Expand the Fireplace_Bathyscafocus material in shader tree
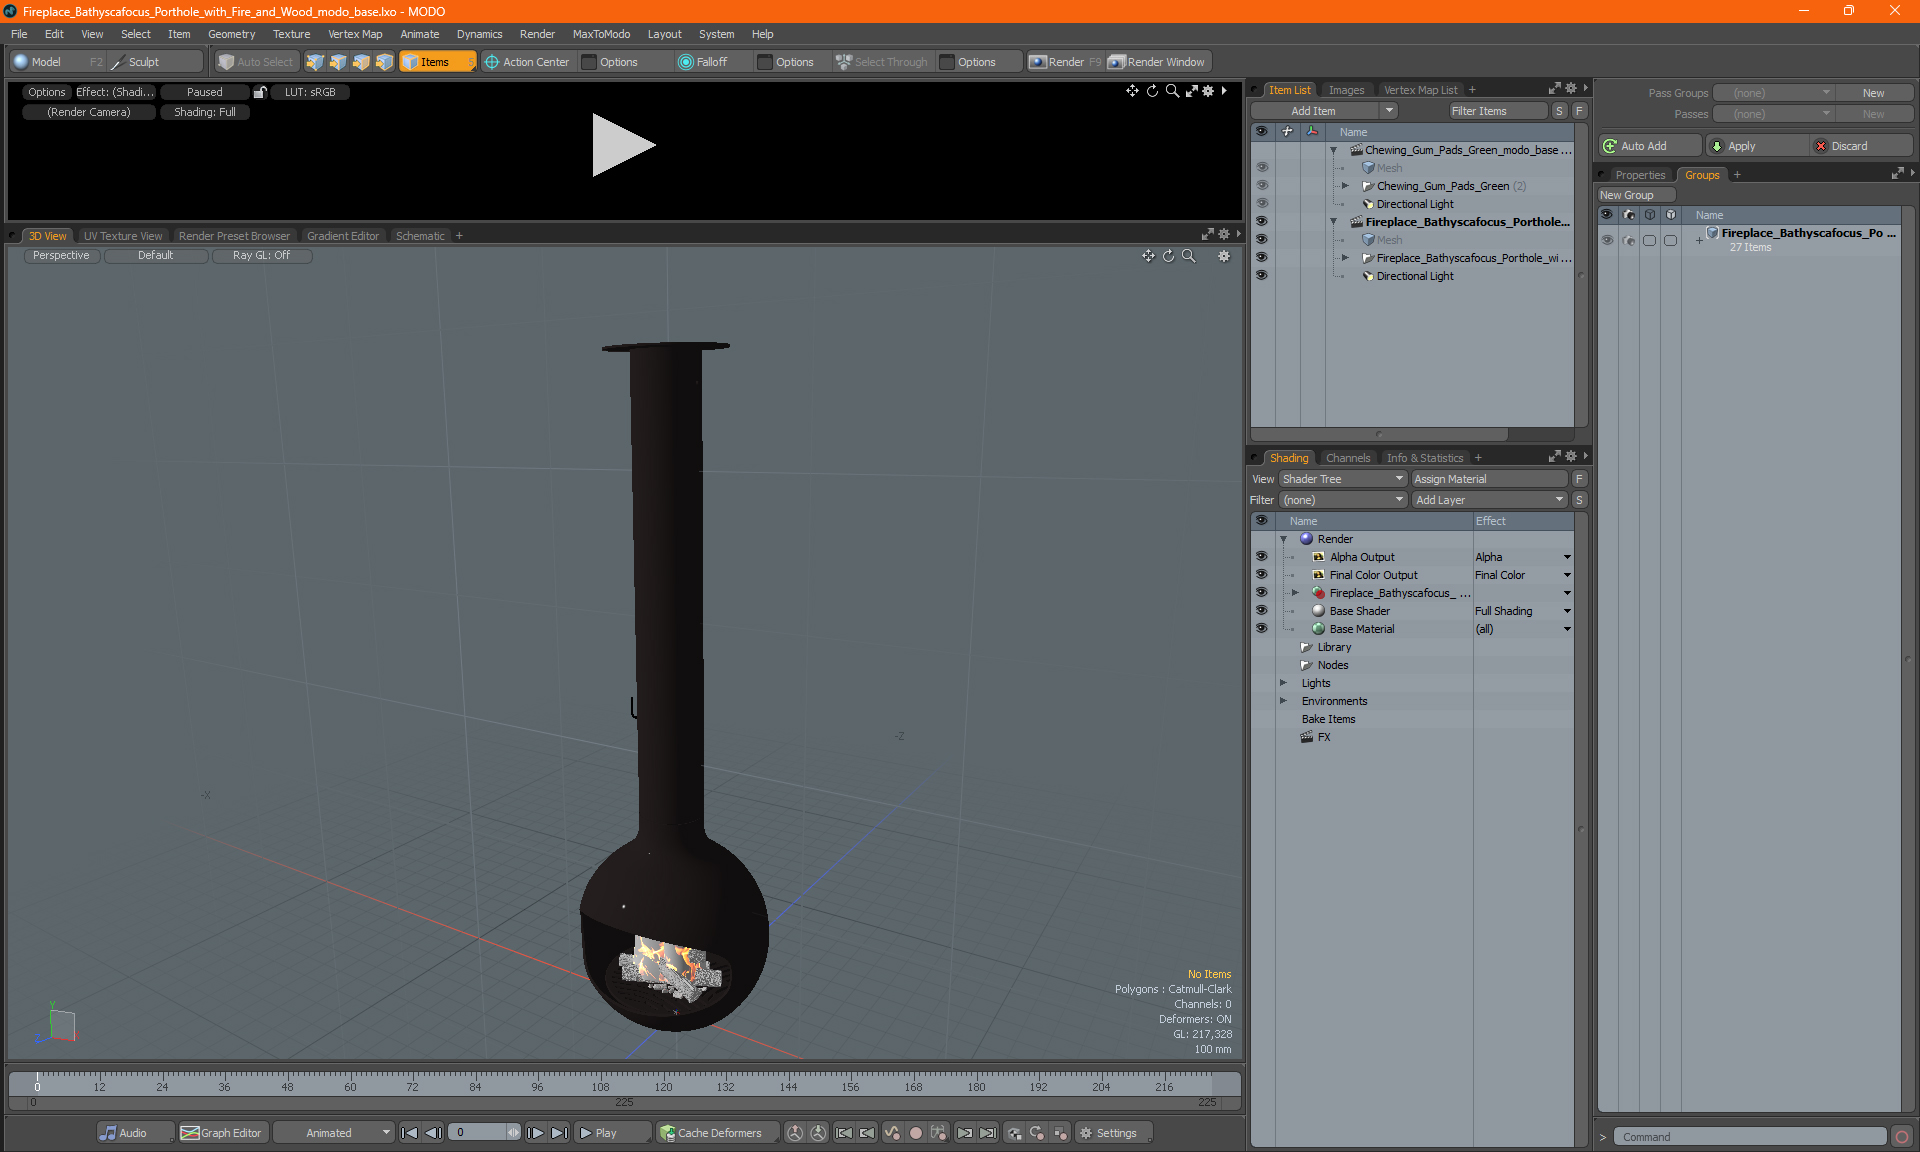This screenshot has height=1152, width=1920. coord(1295,593)
